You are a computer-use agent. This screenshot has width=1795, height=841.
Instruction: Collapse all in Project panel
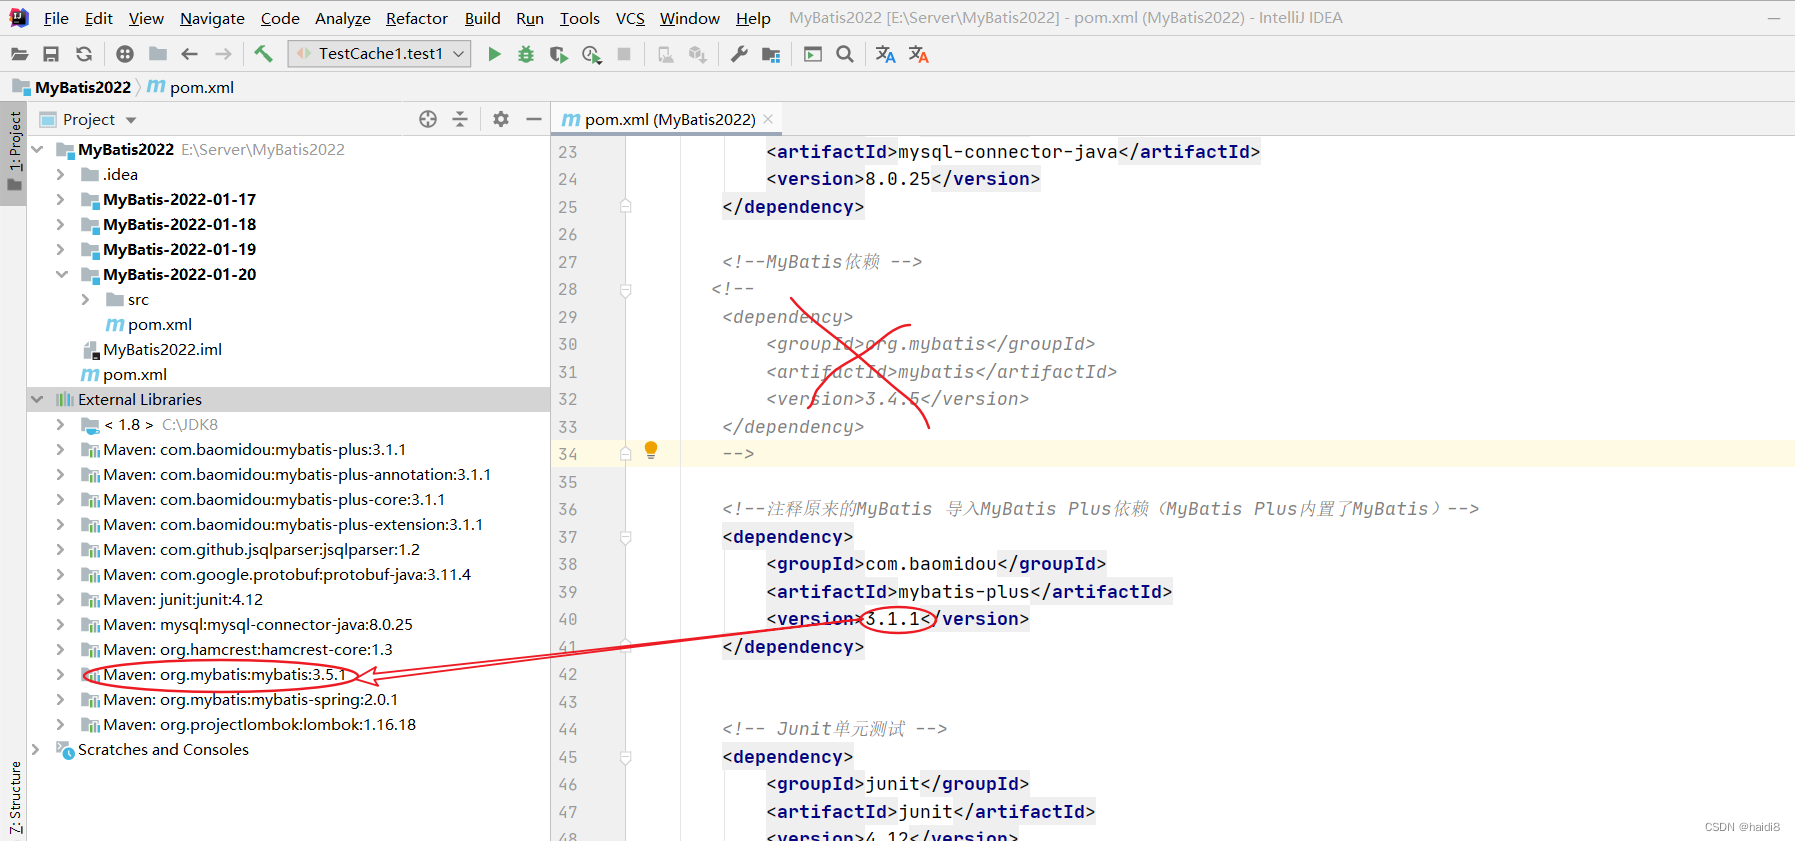click(x=460, y=119)
